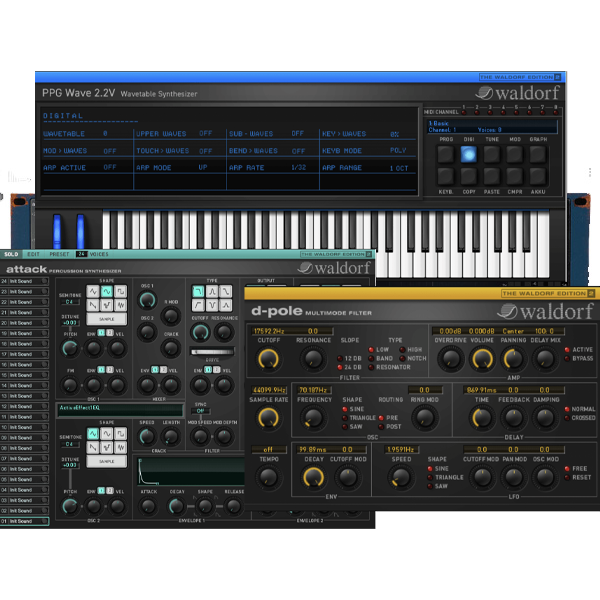Set d-pole OSC routing to POST

(x=381, y=427)
